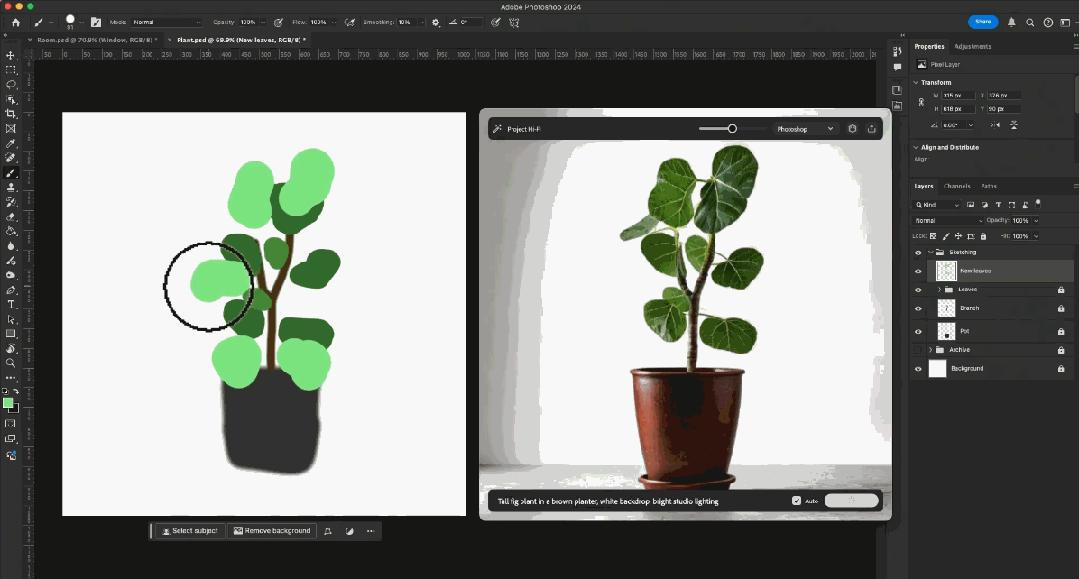The image size is (1079, 579).
Task: Select the Clone Stamp tool
Action: point(10,187)
